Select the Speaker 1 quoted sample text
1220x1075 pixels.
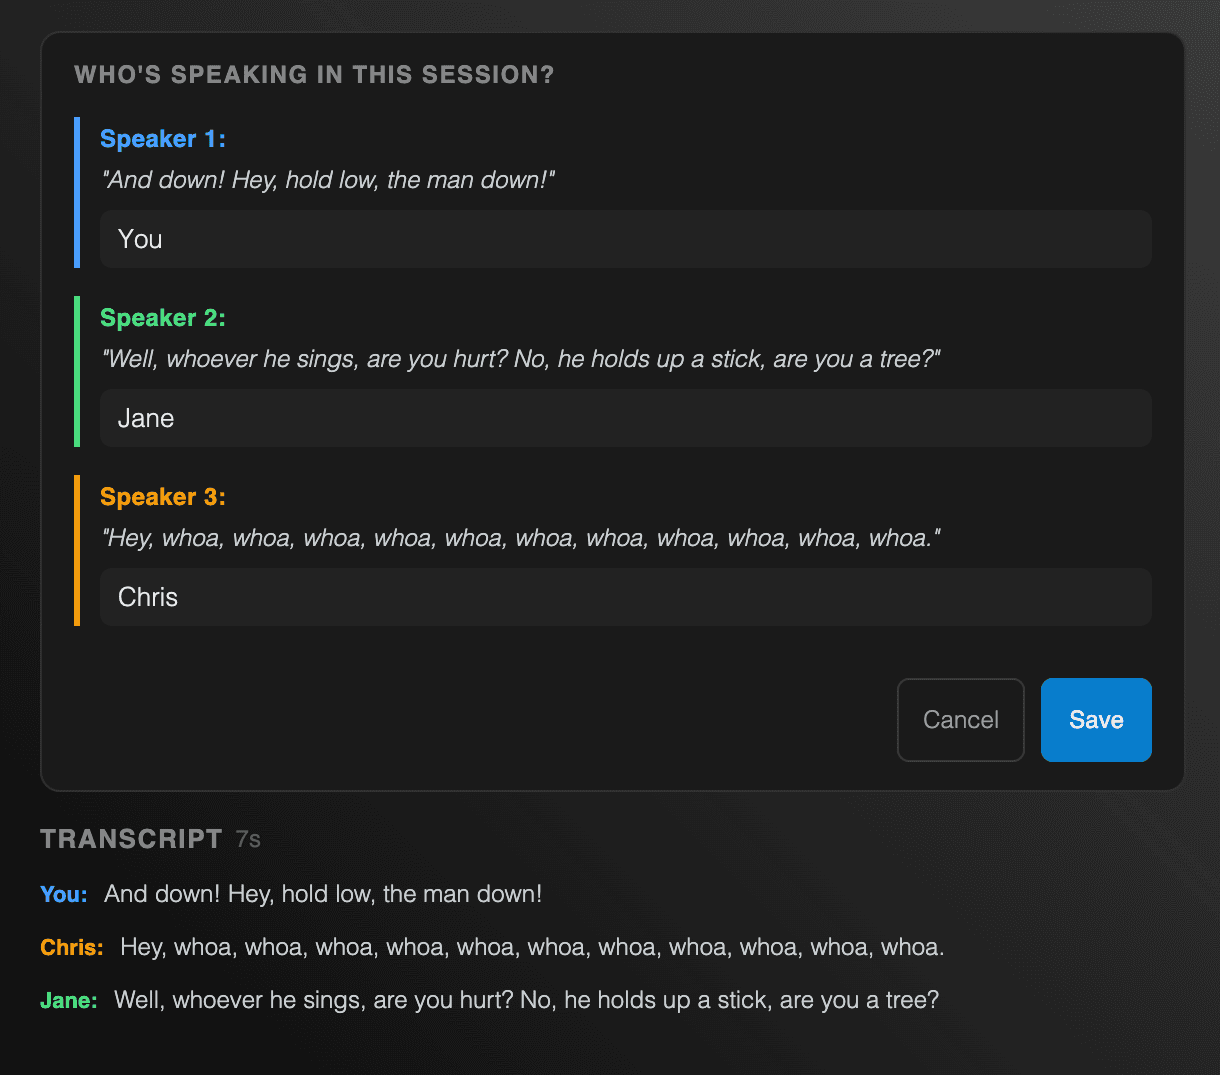coord(328,180)
